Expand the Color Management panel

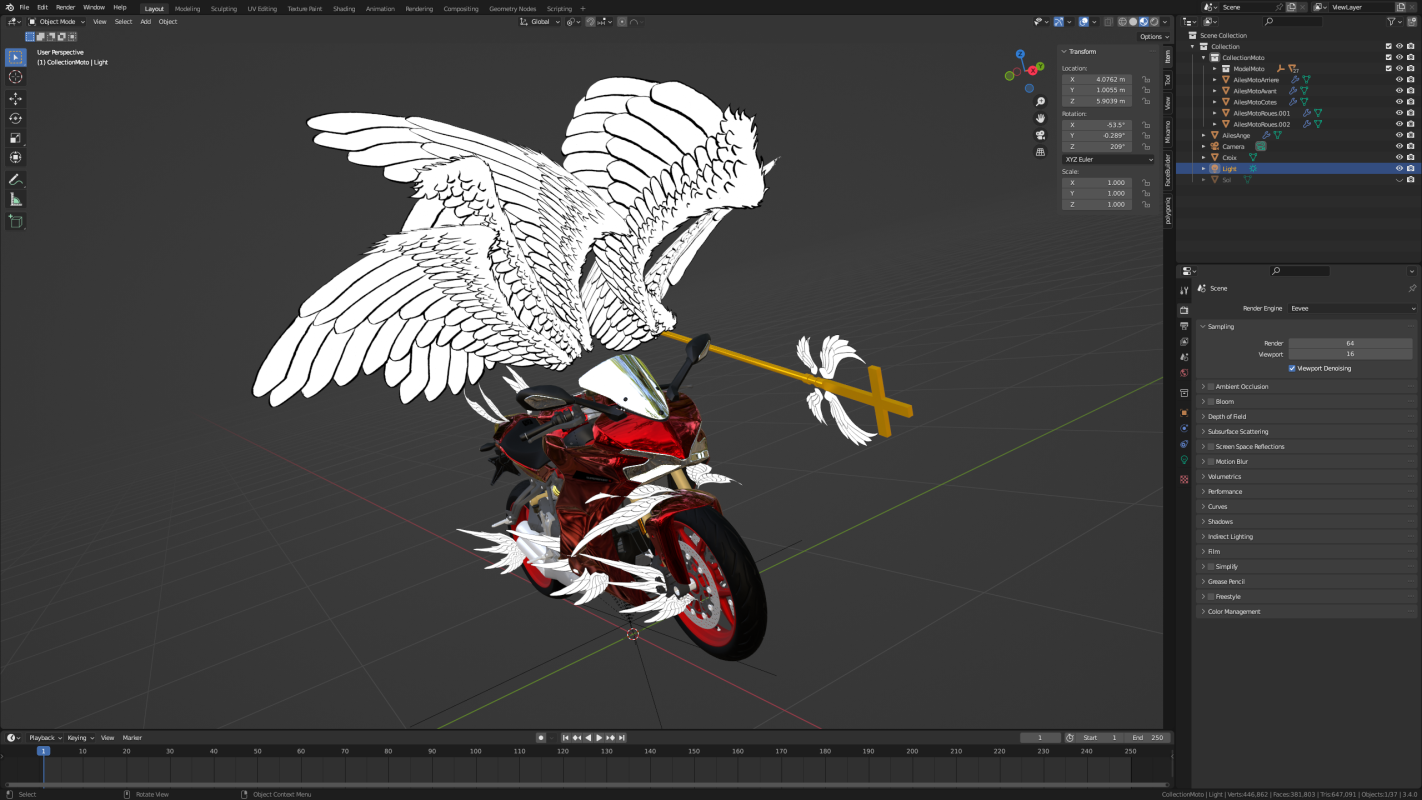pyautogui.click(x=1233, y=612)
